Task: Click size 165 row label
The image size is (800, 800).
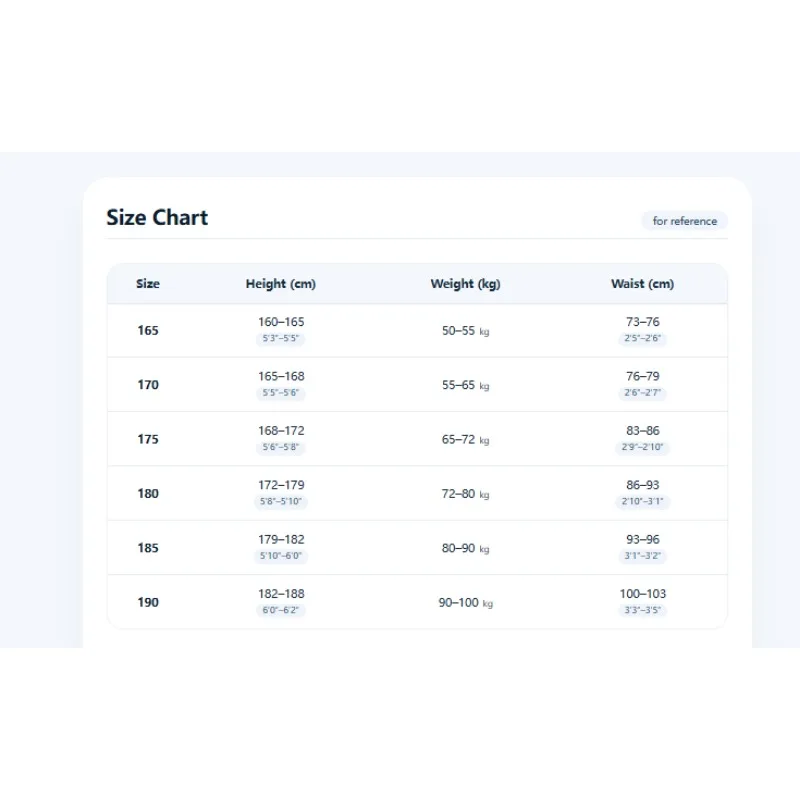Action: [x=148, y=331]
